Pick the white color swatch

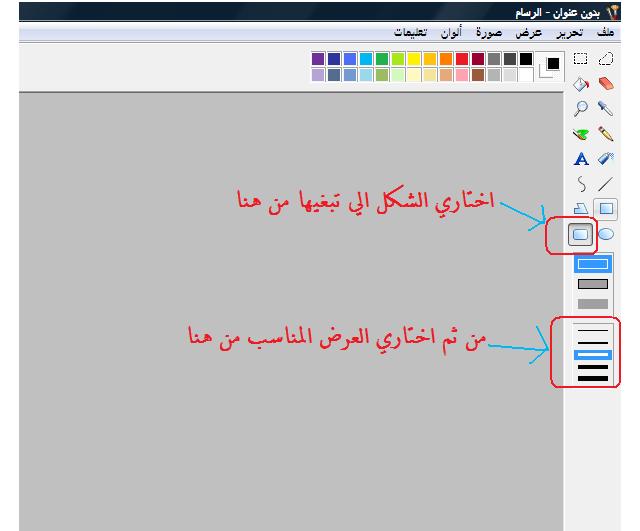pyautogui.click(x=526, y=75)
